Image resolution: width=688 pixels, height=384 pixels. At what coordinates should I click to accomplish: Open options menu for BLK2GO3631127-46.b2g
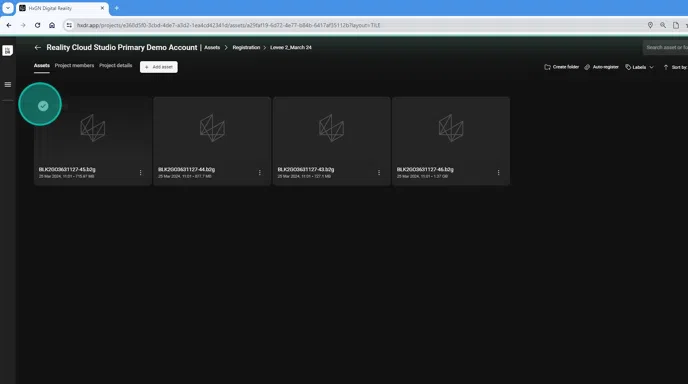coord(498,172)
